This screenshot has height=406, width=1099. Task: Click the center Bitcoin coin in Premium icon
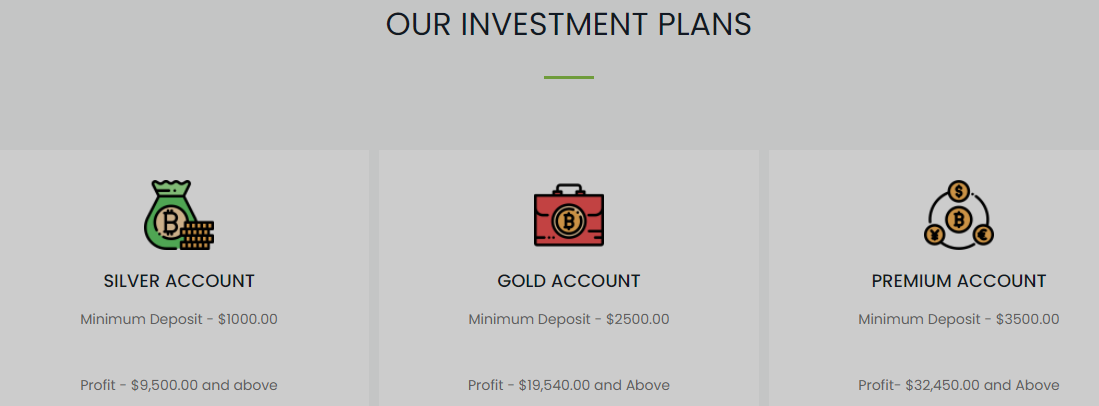coord(958,219)
